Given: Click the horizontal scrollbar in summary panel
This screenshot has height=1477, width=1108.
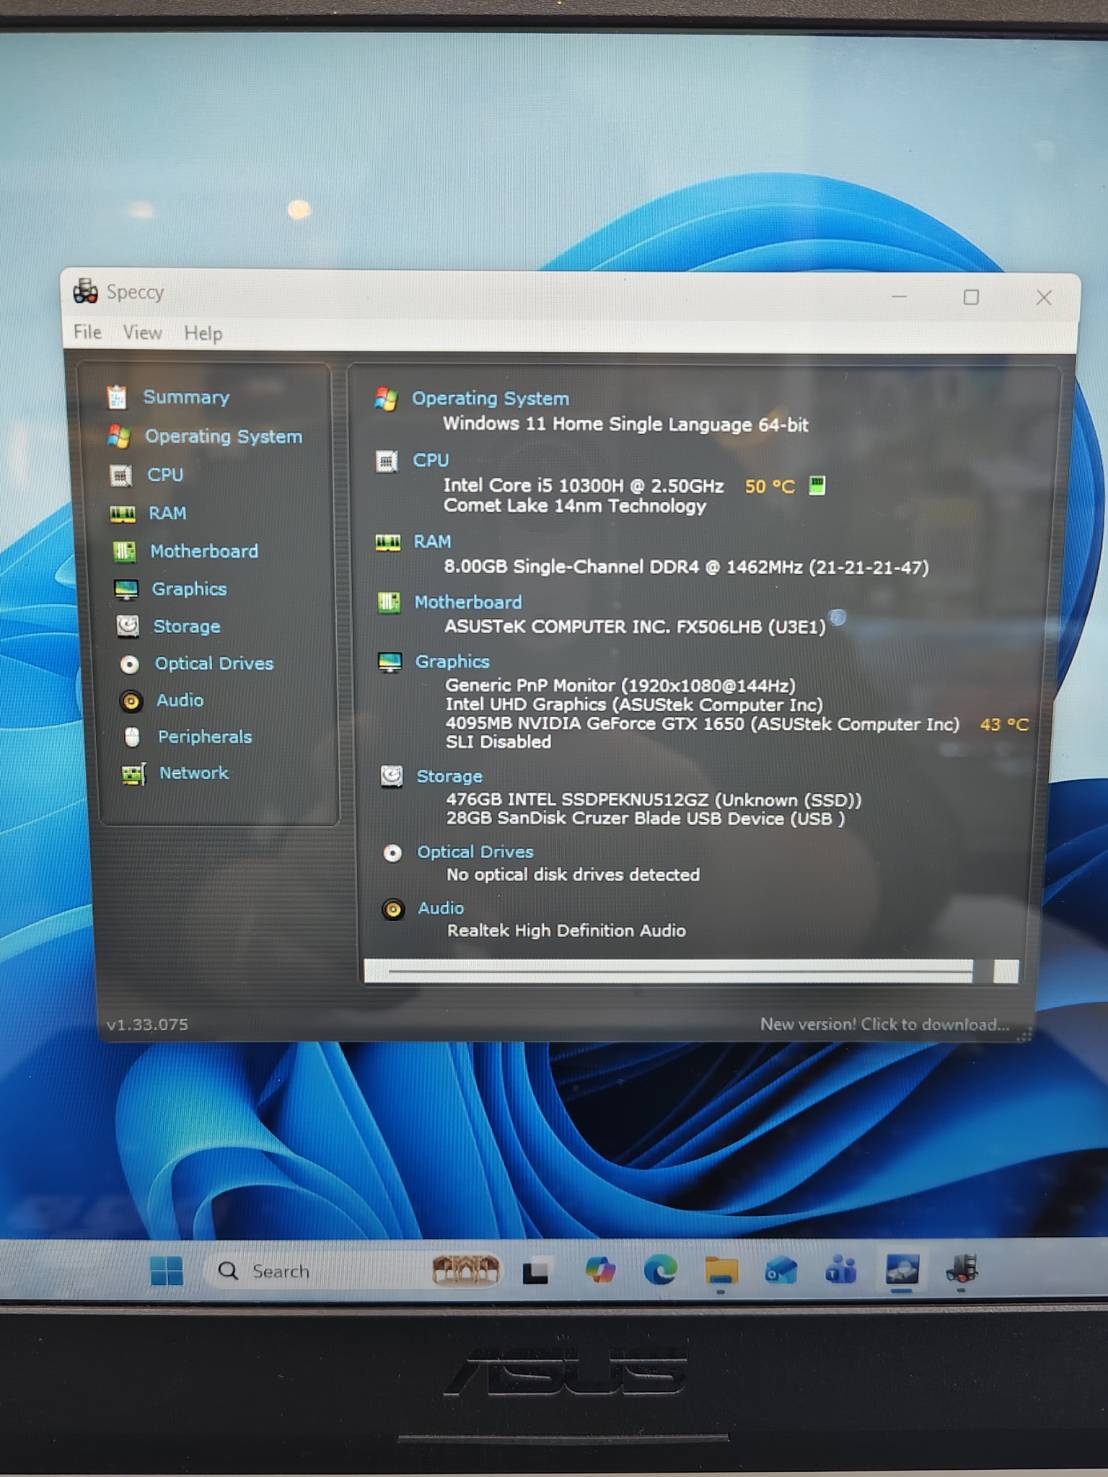Looking at the screenshot, I should point(691,971).
